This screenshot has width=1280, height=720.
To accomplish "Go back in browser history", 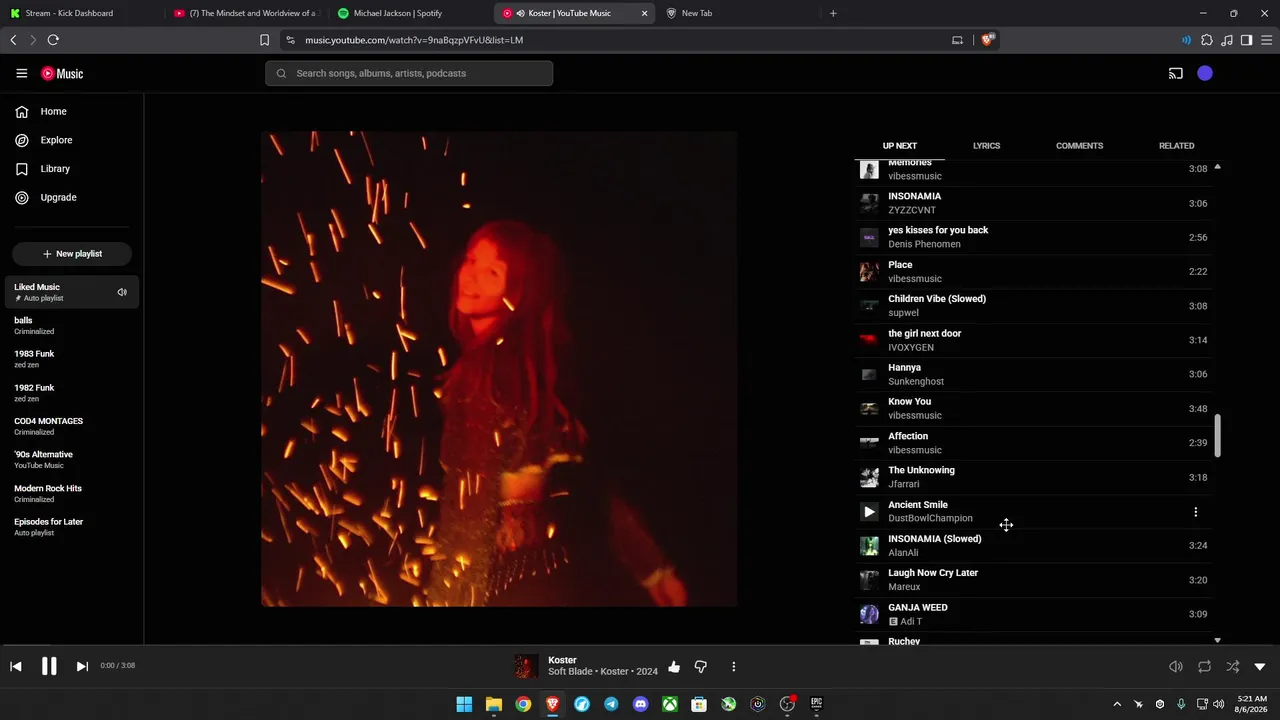I will point(13,40).
